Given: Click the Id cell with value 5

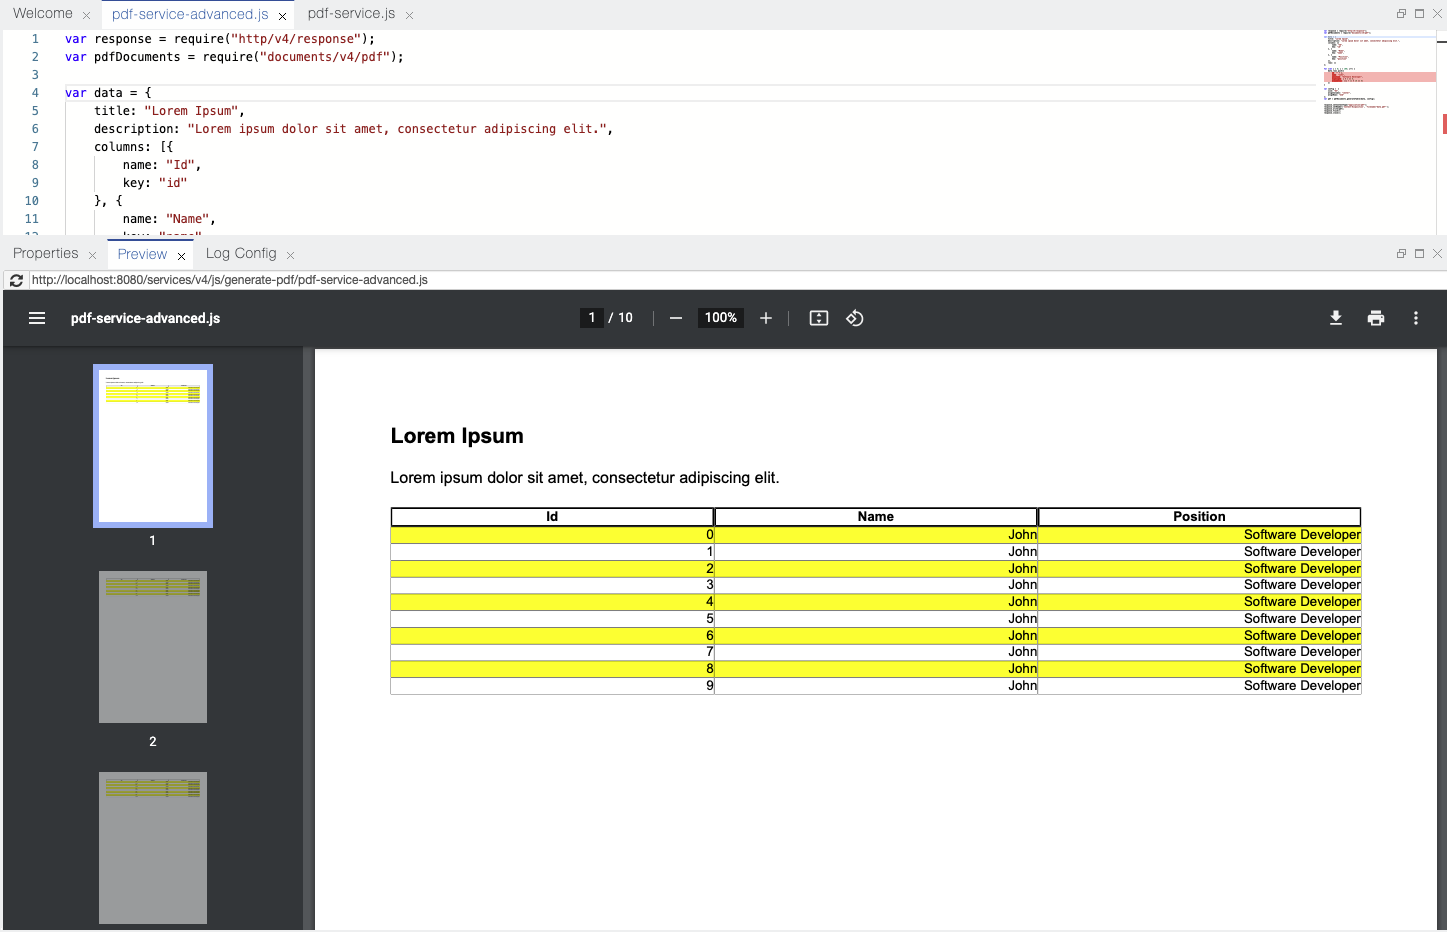Looking at the screenshot, I should tap(552, 619).
